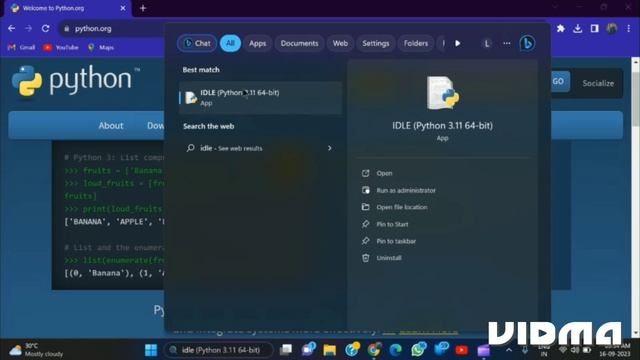Open the Chrome extensions puzzle icon
640x360 pixels.
click(561, 28)
